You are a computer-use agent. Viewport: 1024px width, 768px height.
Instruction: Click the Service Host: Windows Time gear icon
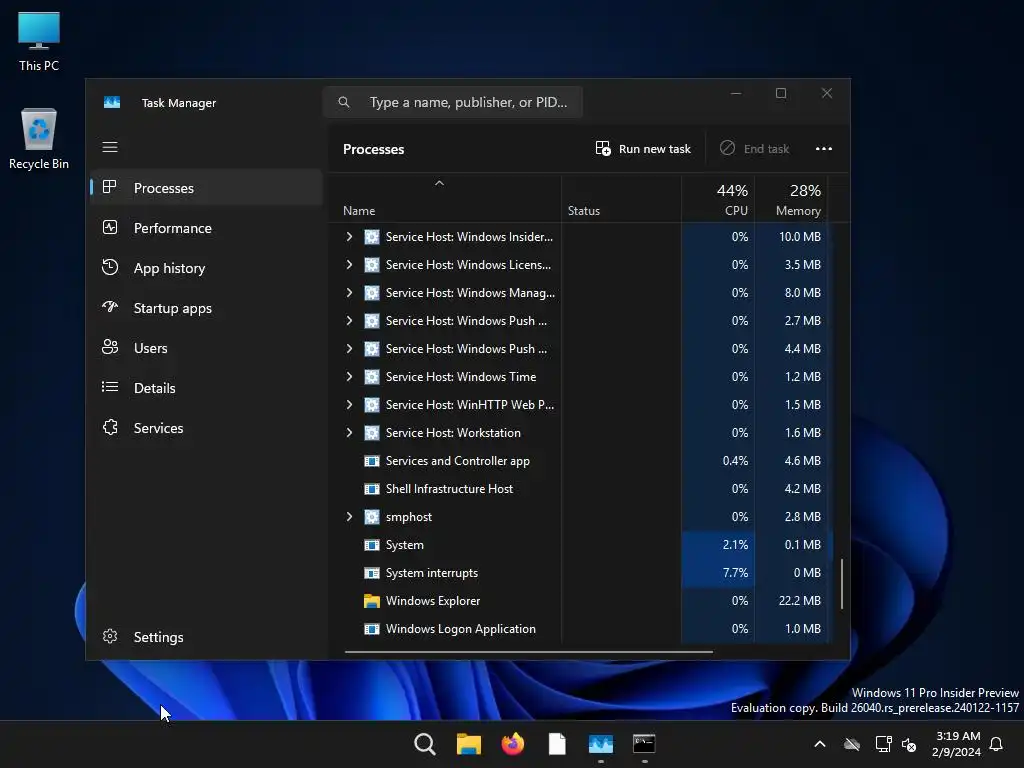(372, 377)
